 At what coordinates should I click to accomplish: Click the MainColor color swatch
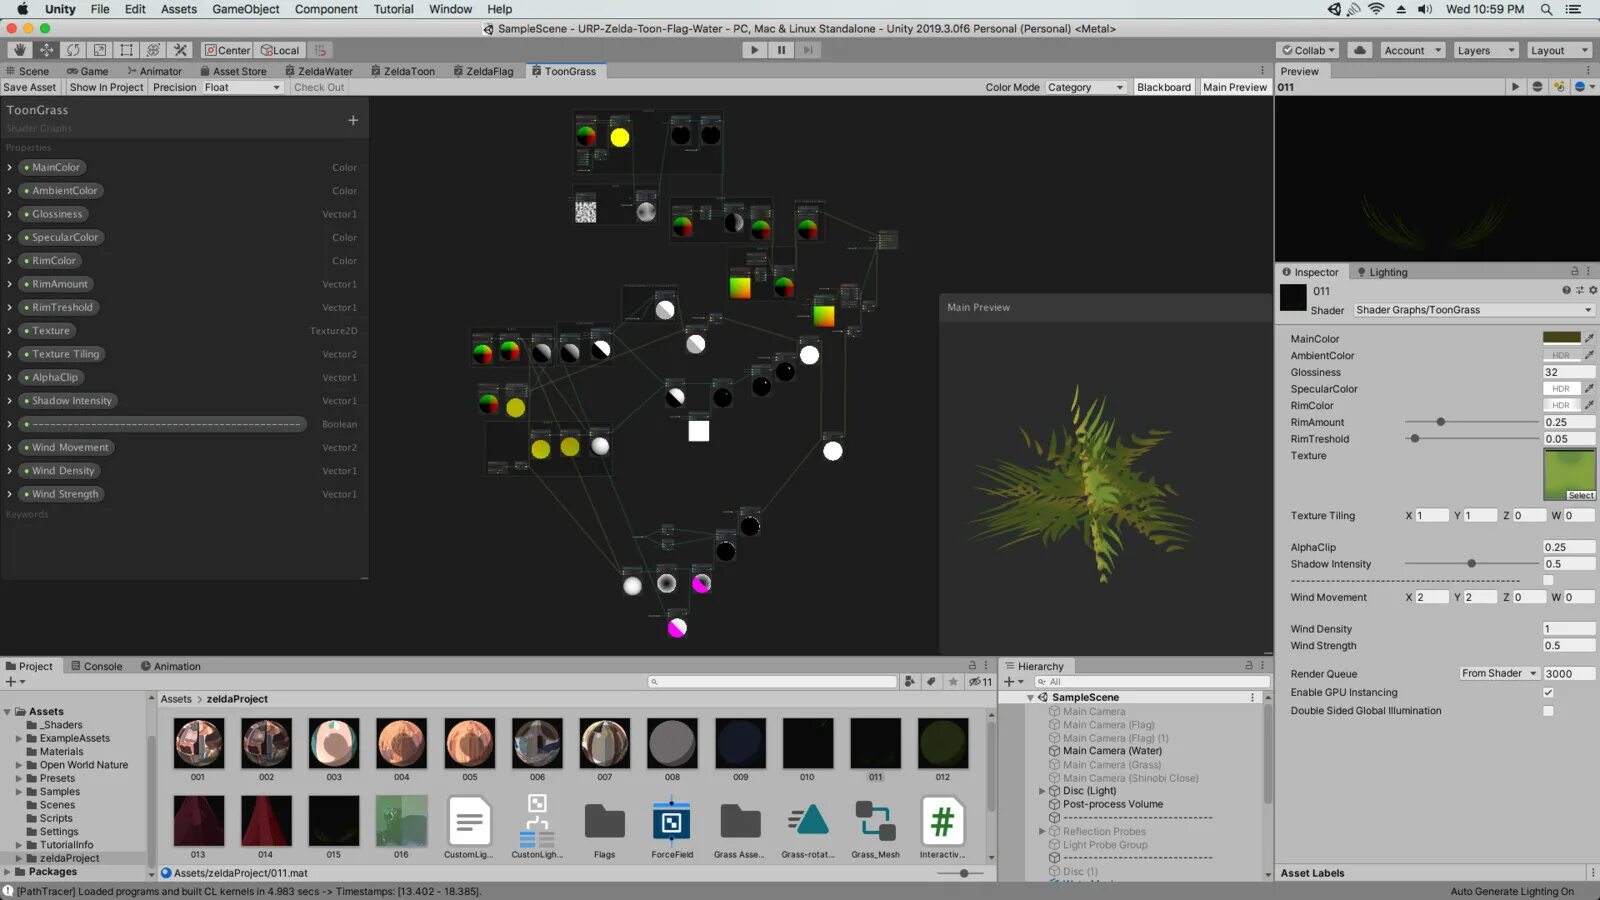click(x=1561, y=338)
